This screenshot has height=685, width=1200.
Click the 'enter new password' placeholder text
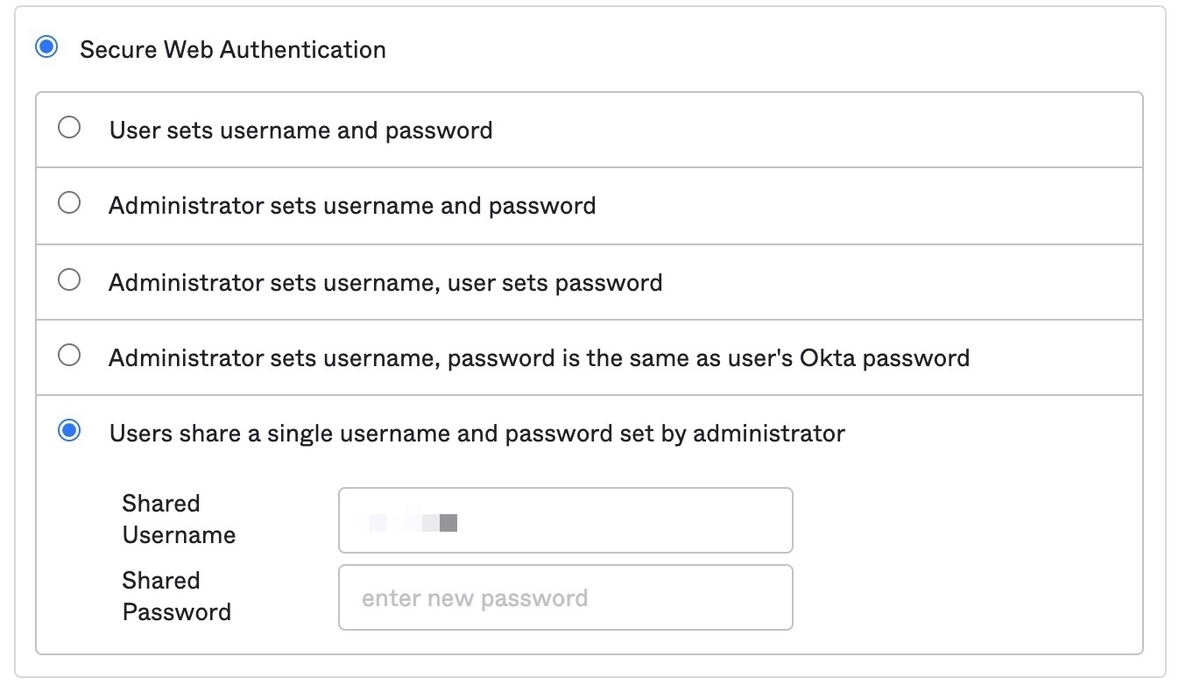tap(474, 599)
